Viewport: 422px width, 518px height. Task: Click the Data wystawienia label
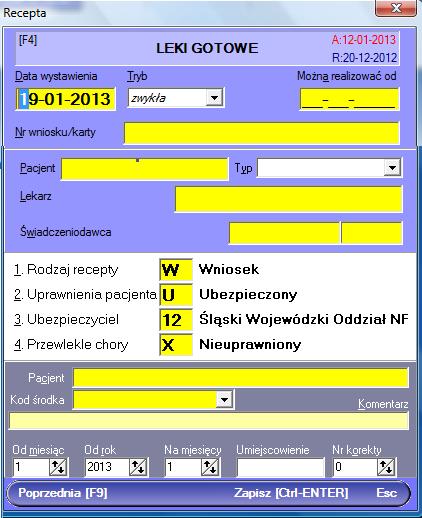tap(56, 76)
